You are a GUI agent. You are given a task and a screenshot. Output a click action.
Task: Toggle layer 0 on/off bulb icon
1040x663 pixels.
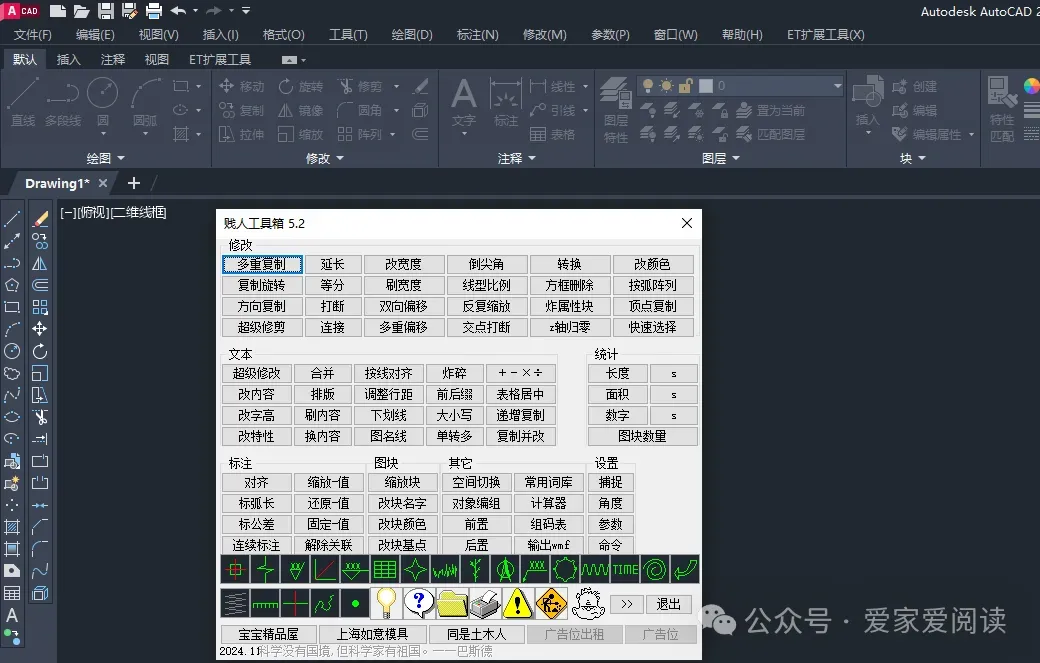coord(648,86)
